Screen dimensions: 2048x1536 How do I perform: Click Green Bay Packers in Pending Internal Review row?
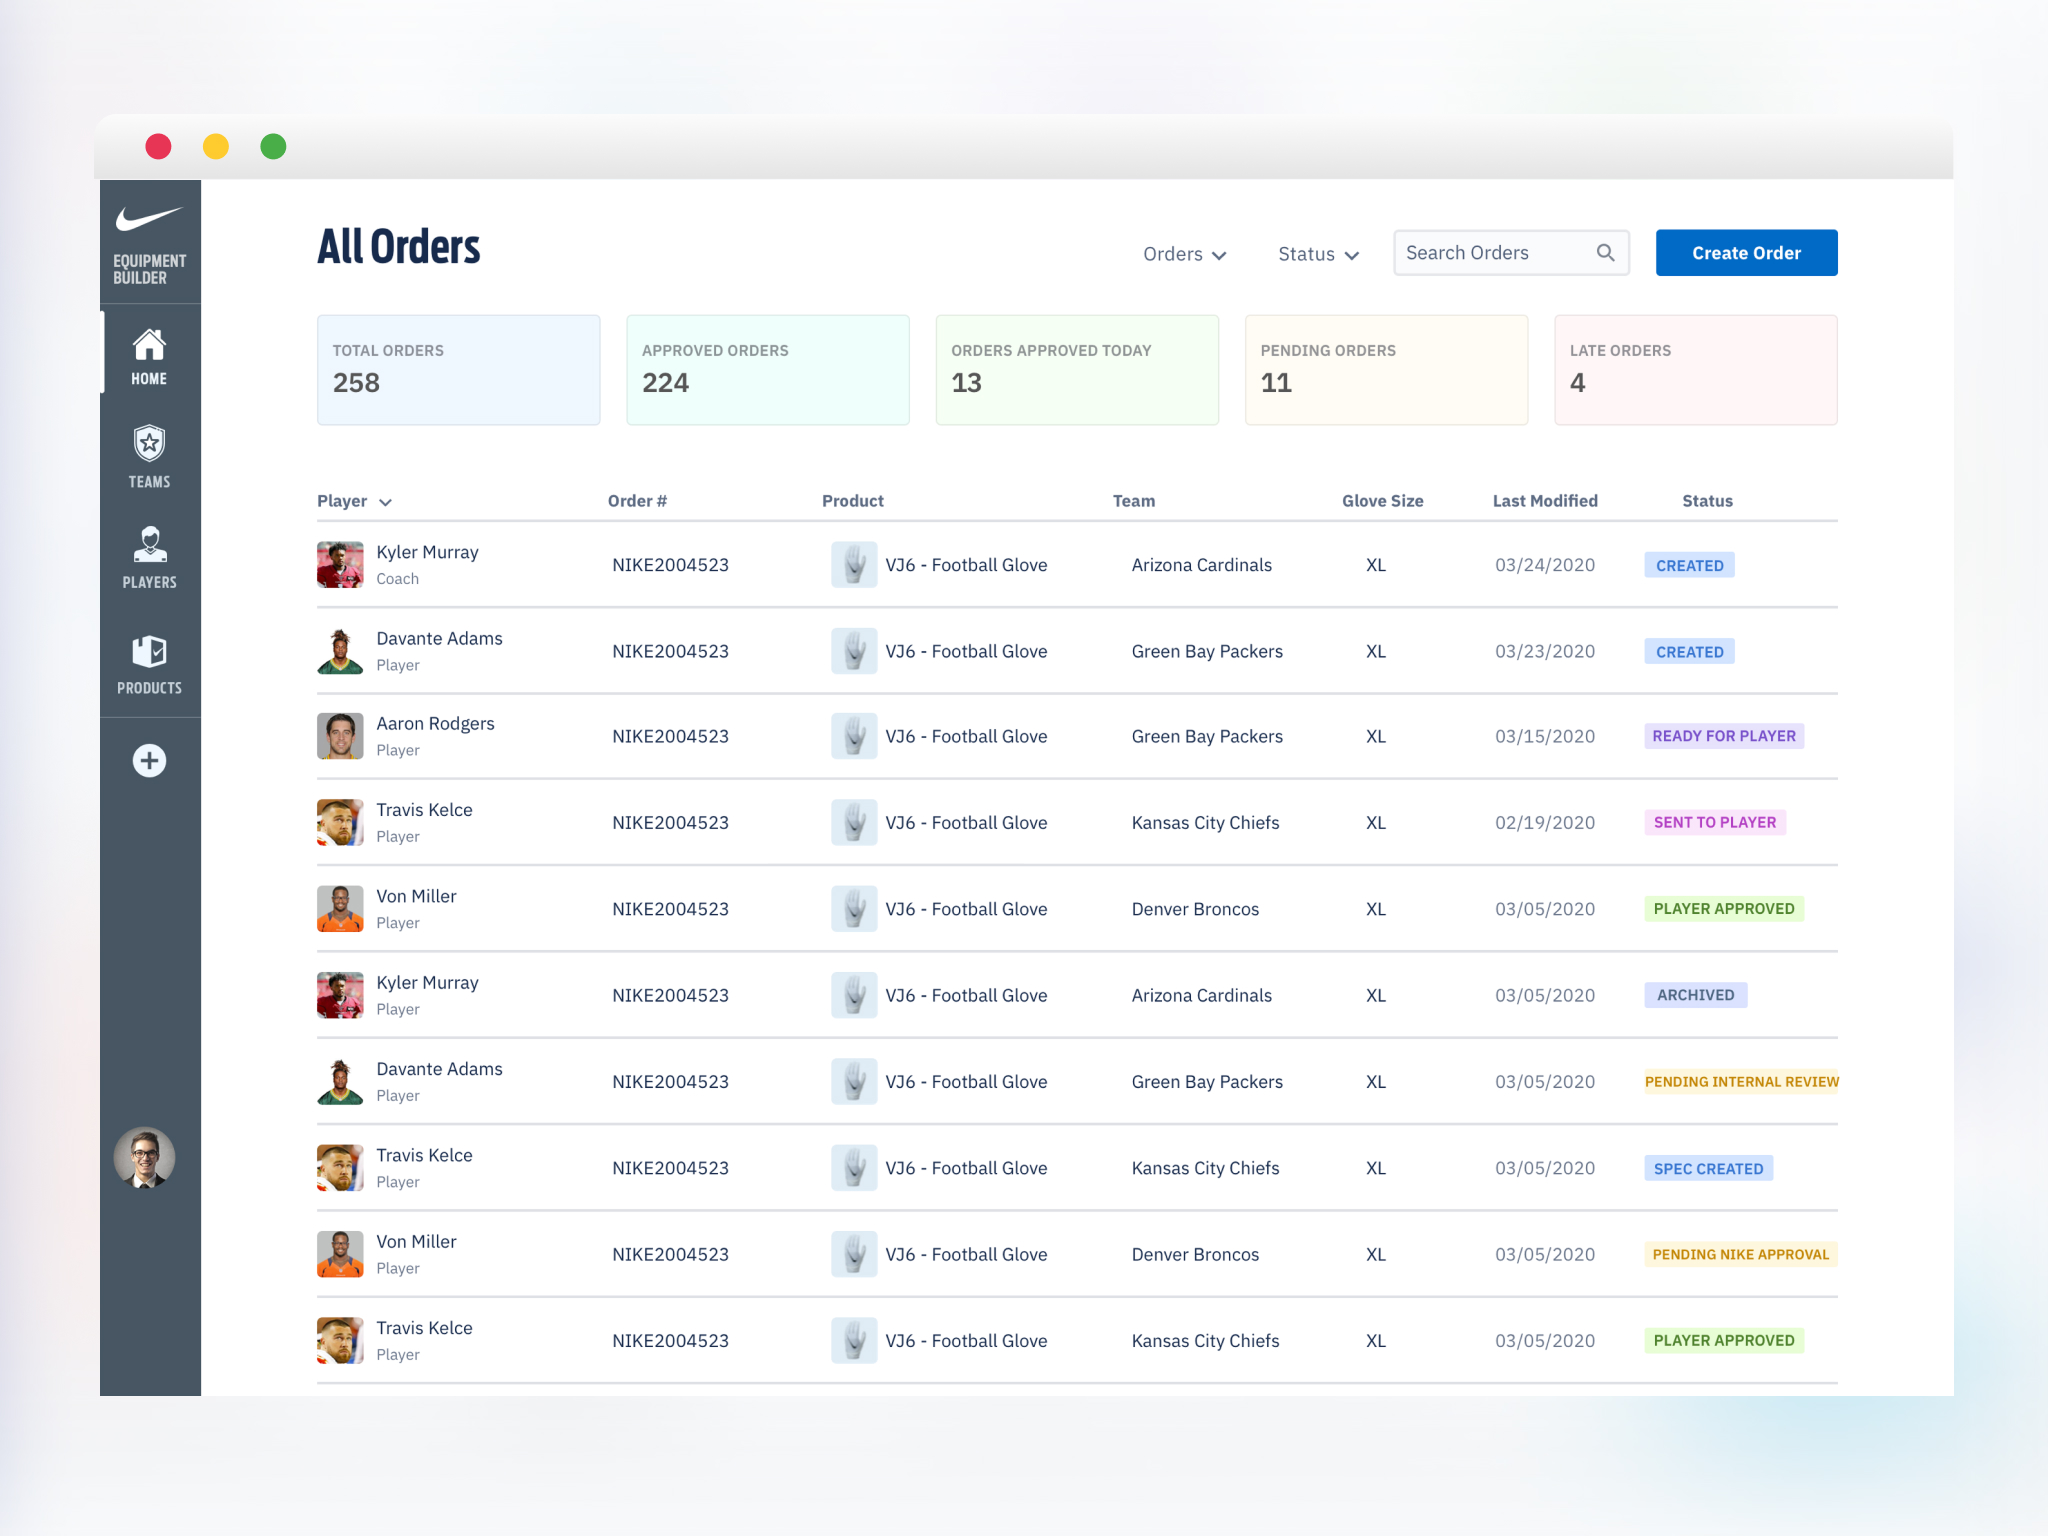[1207, 1082]
